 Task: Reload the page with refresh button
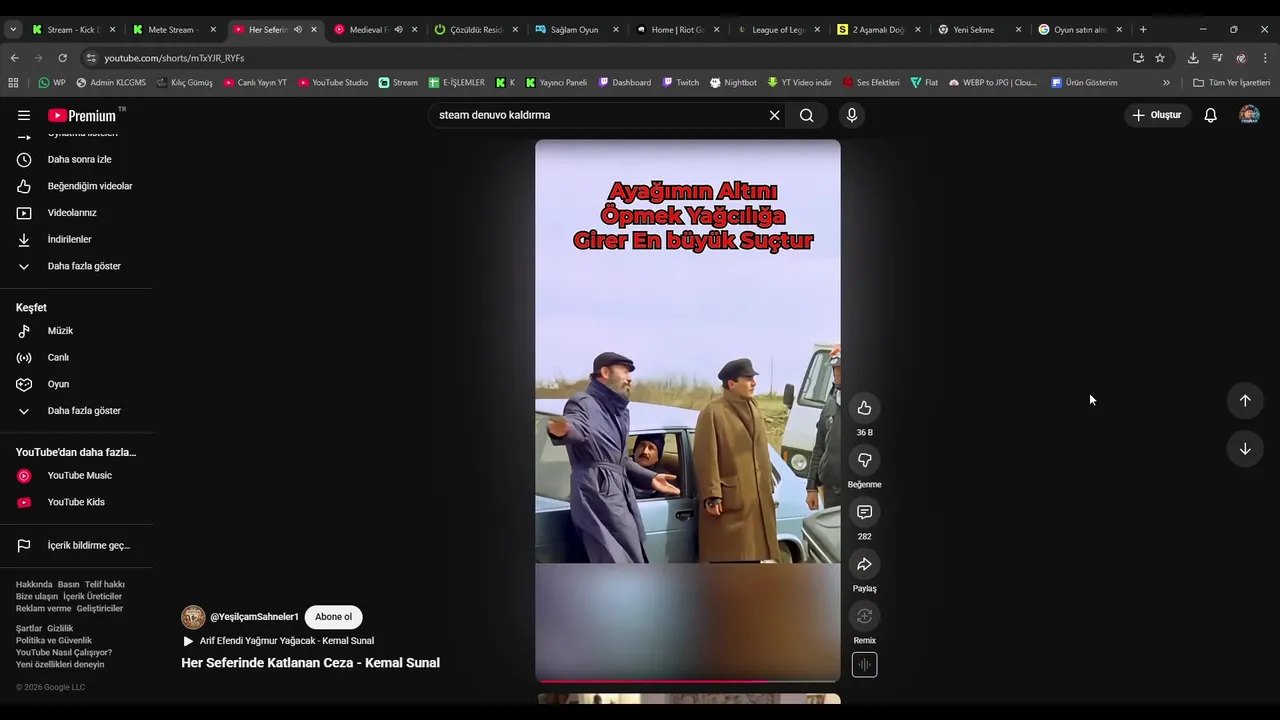pos(62,58)
